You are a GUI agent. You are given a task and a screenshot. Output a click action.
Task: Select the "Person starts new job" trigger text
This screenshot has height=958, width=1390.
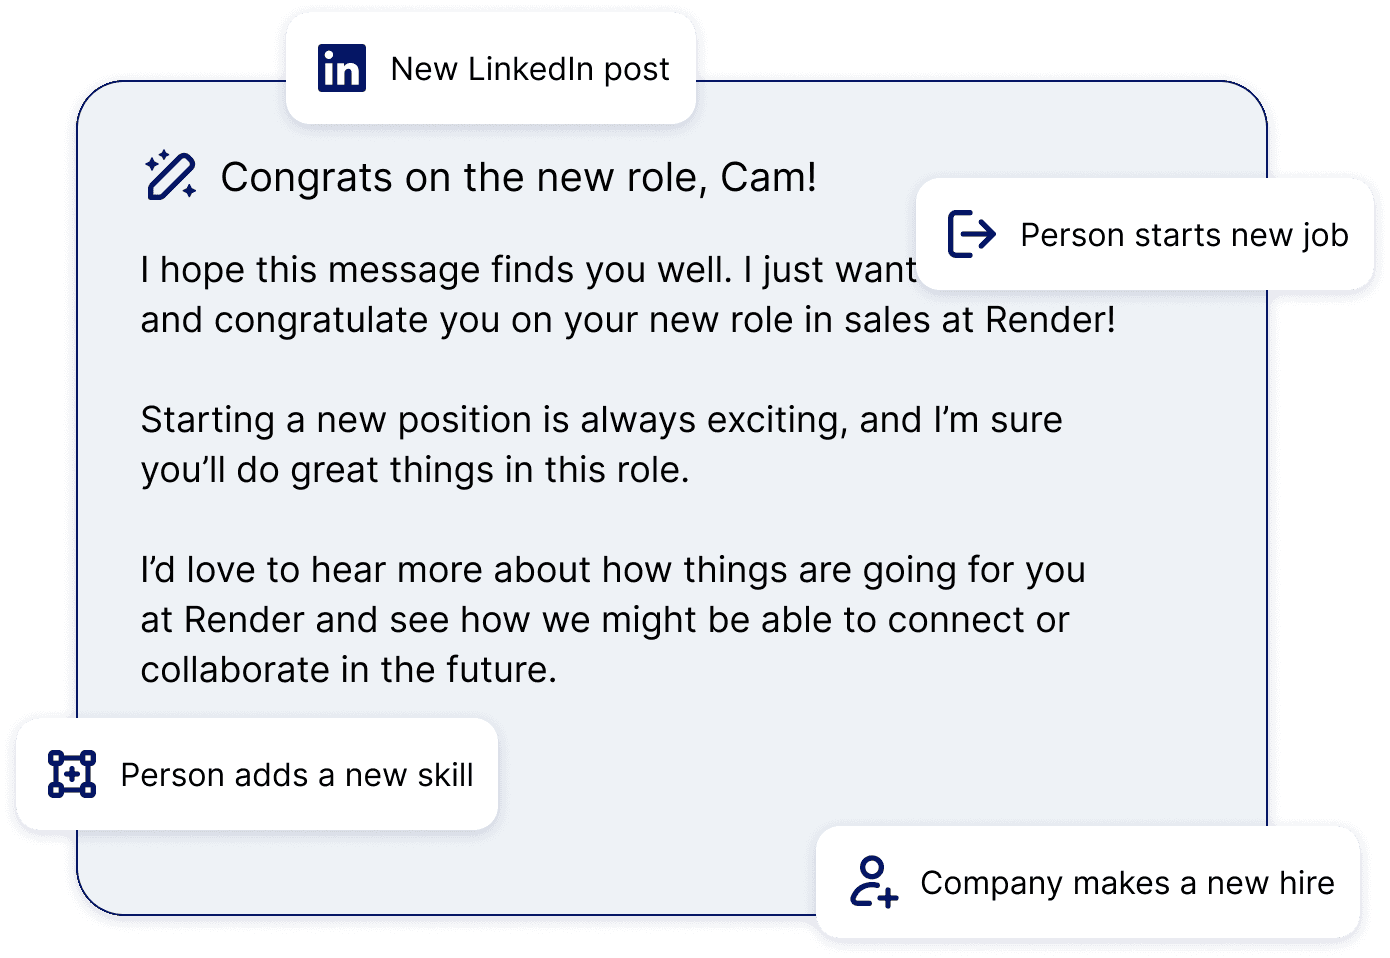coord(1184,235)
